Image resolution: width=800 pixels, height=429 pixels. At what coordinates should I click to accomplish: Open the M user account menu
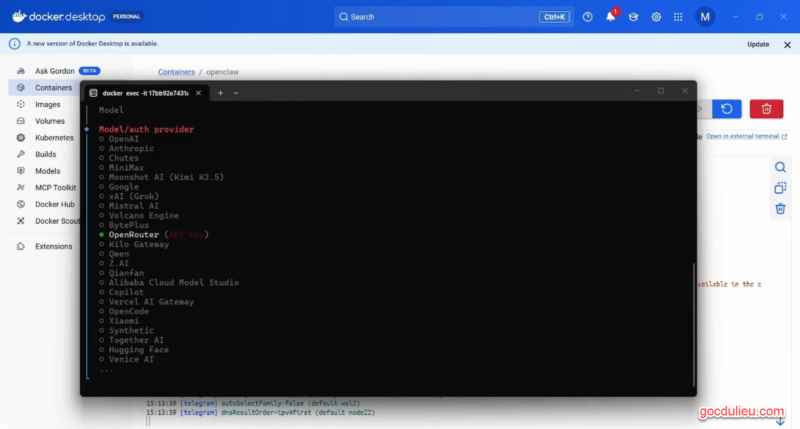pyautogui.click(x=706, y=17)
